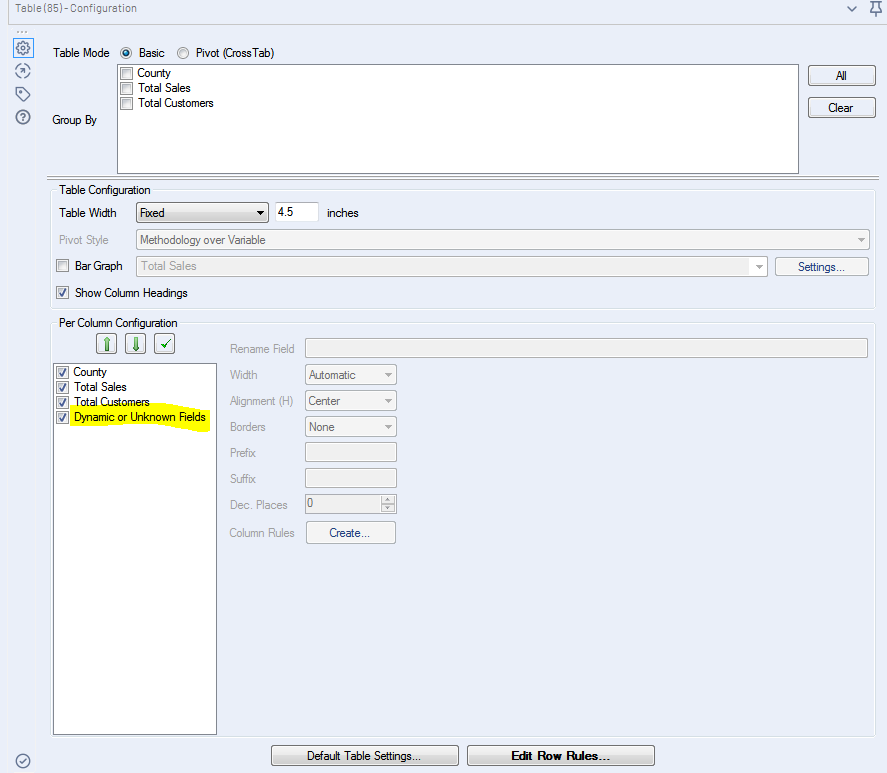
Task: Uncheck Show Column Headings
Action: (x=62, y=293)
